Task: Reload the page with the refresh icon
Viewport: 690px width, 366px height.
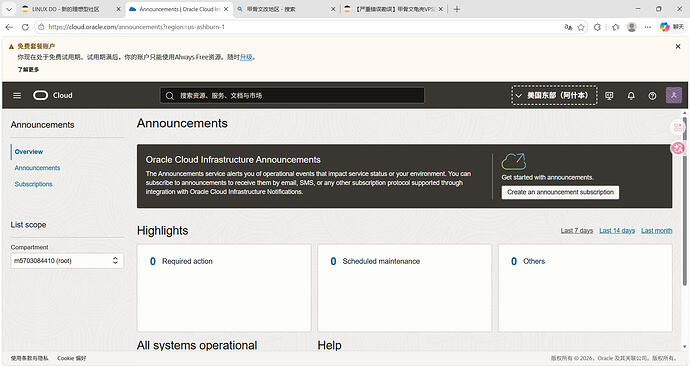Action: click(x=25, y=27)
